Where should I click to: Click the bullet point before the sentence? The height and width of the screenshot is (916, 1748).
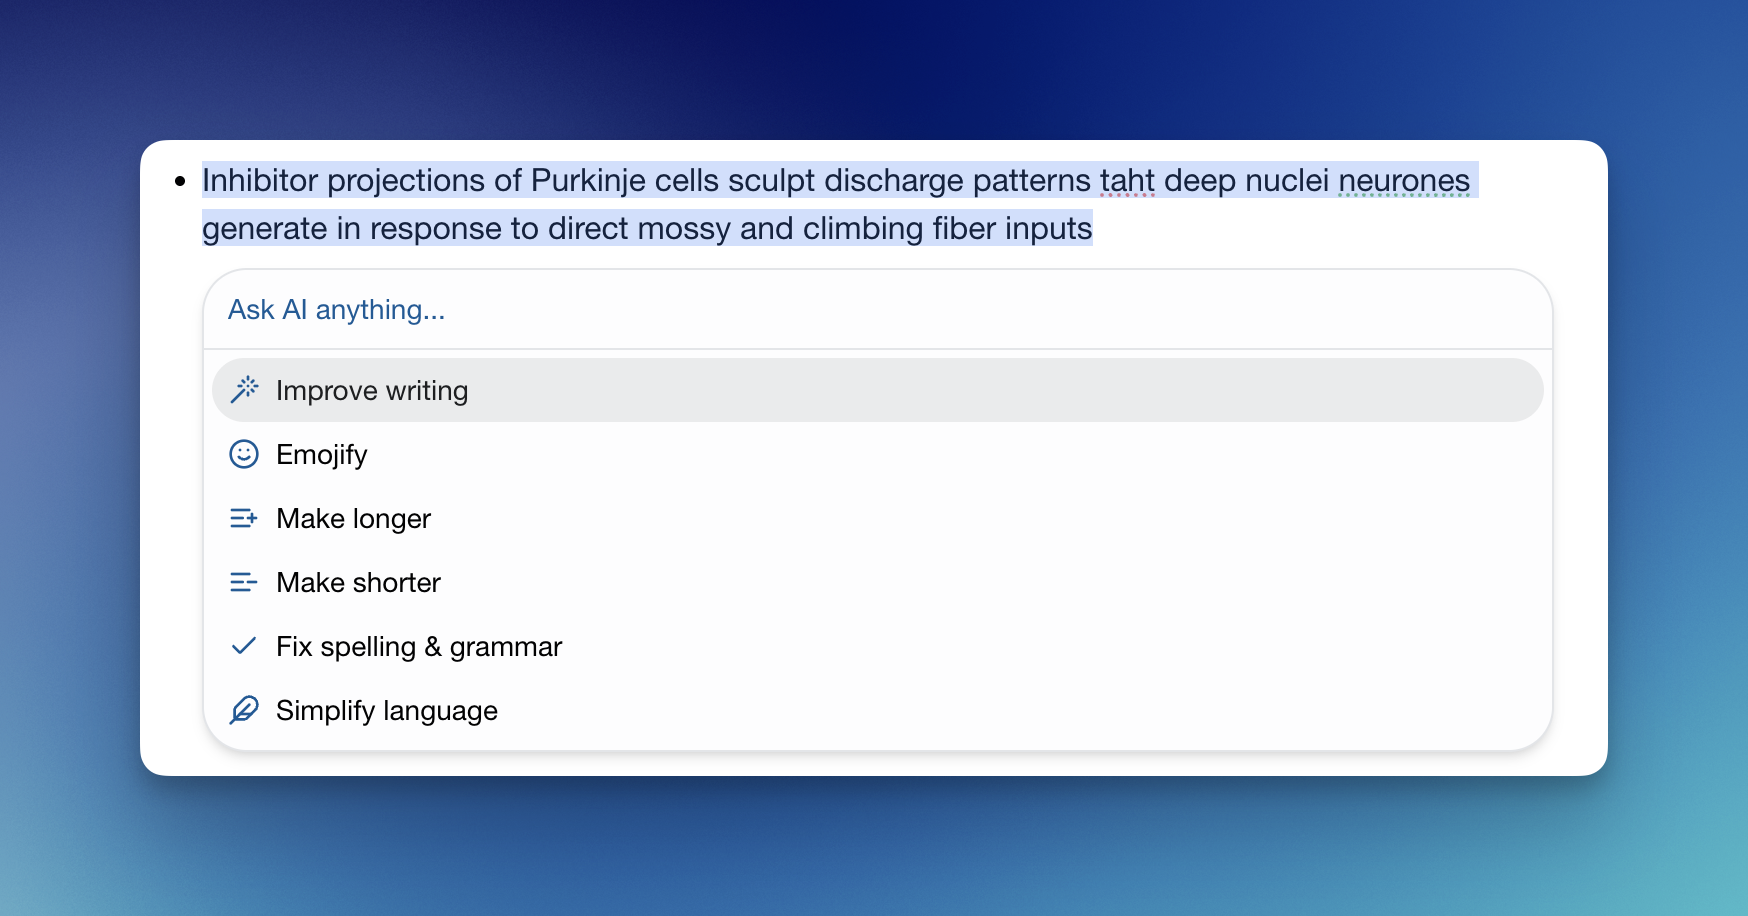coord(180,181)
